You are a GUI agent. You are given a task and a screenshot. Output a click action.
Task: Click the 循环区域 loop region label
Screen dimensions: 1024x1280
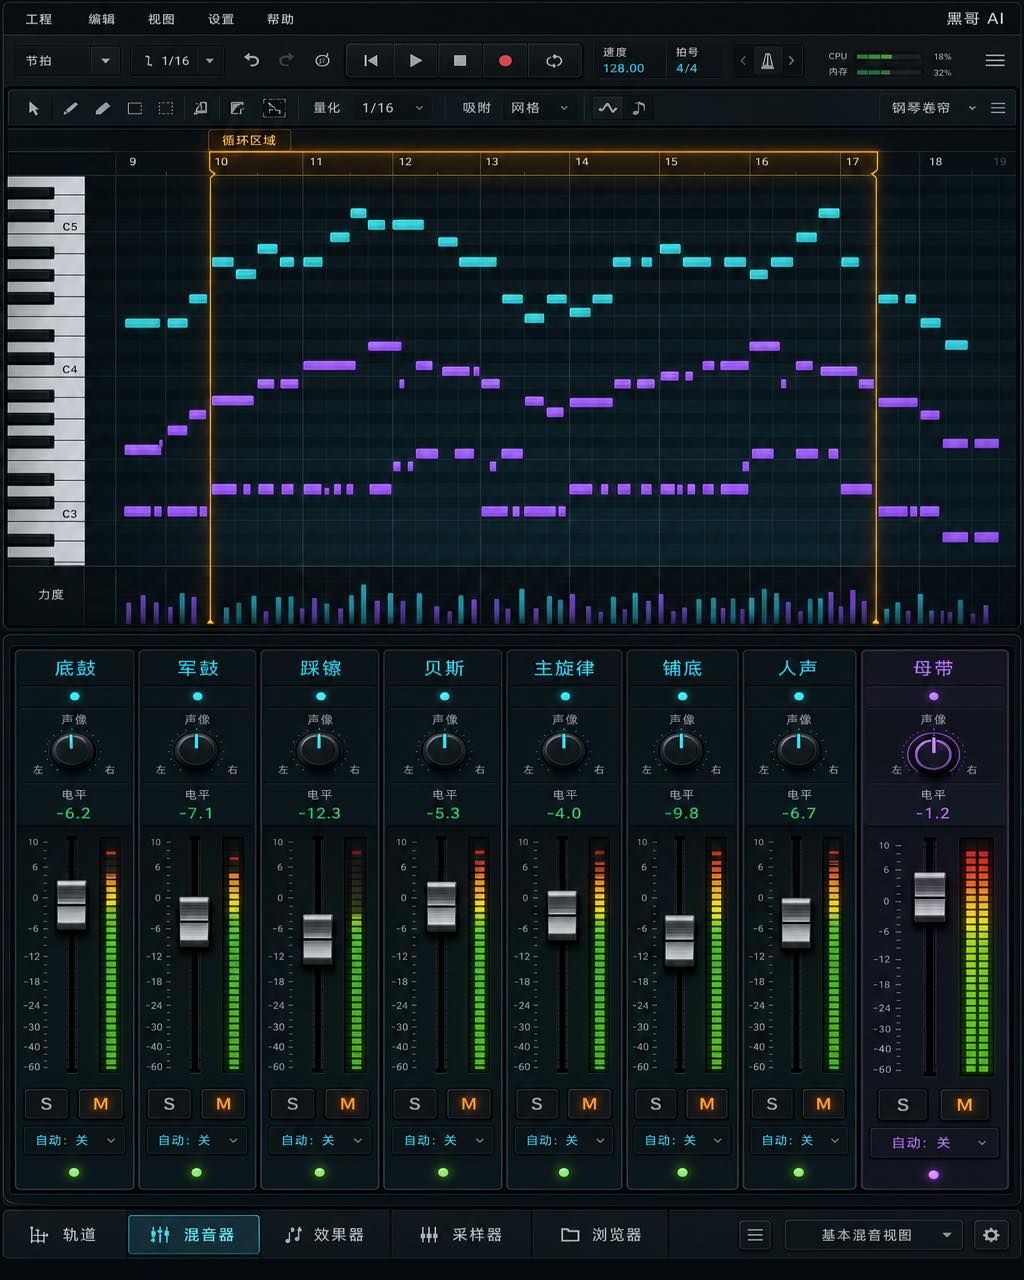[x=249, y=140]
